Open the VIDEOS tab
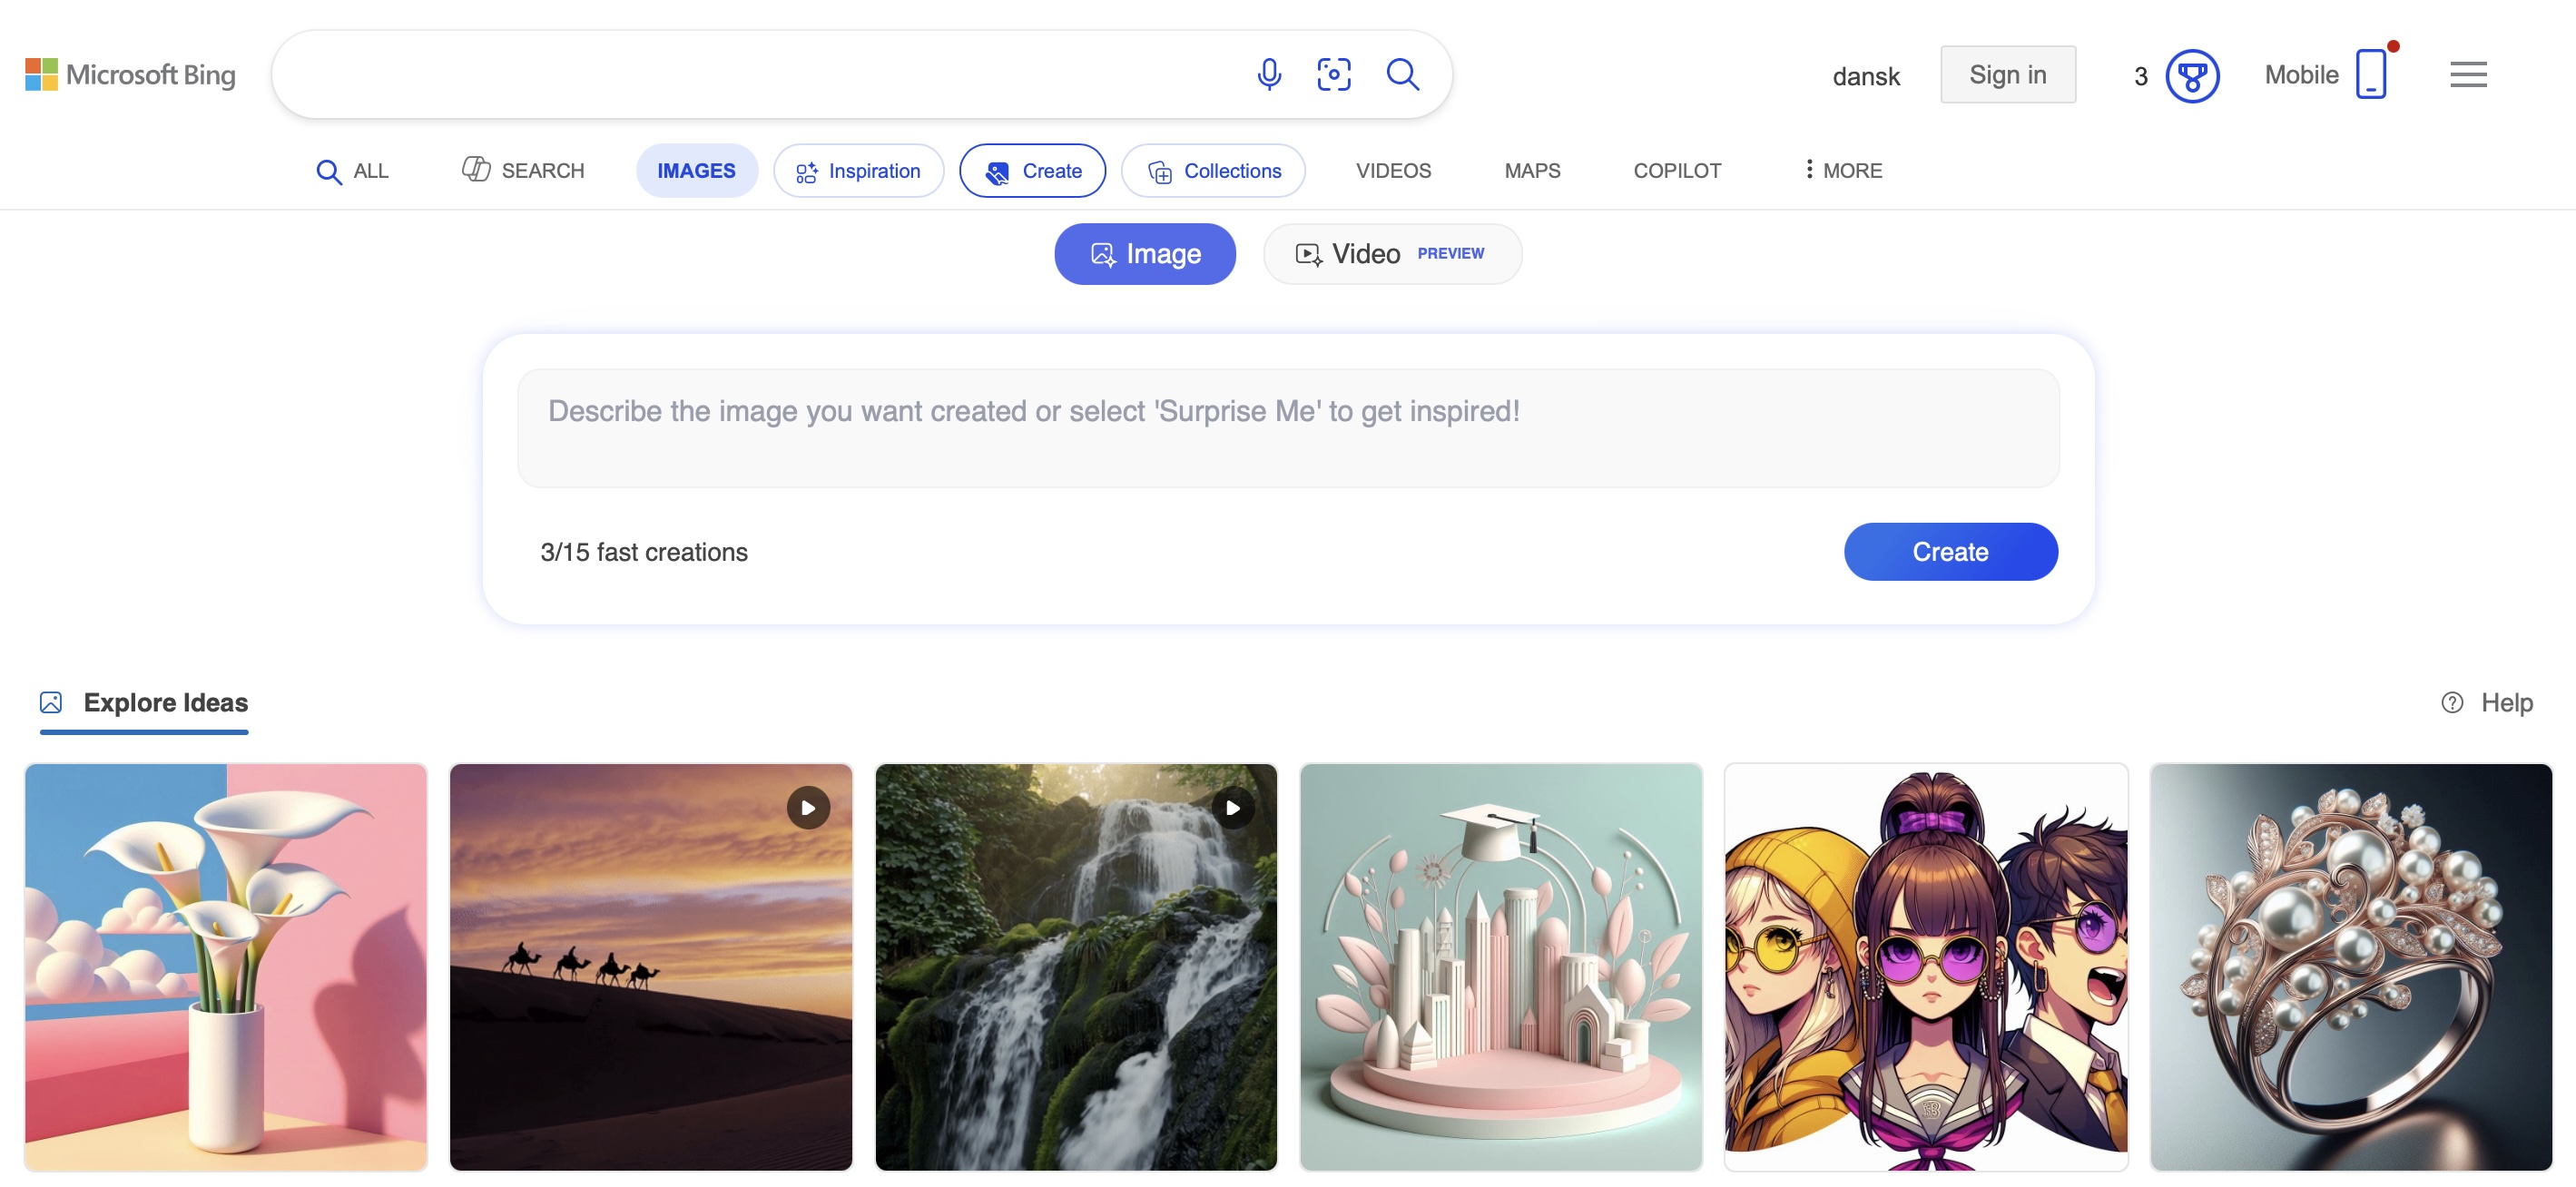 [1393, 170]
